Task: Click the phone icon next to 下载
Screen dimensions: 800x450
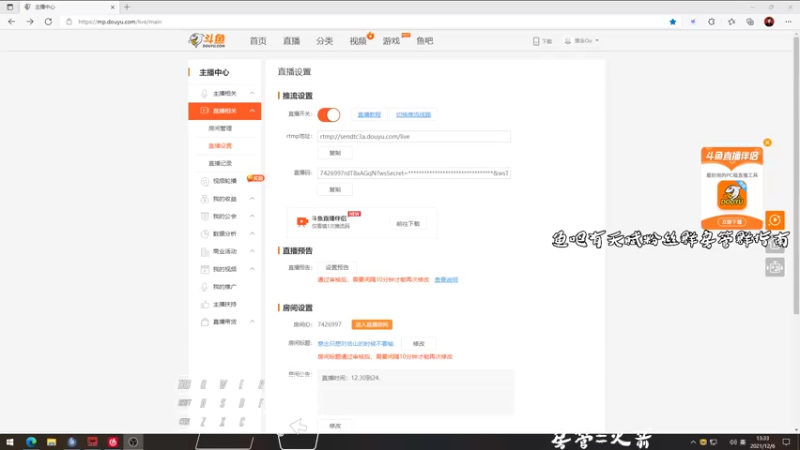Action: pos(536,41)
